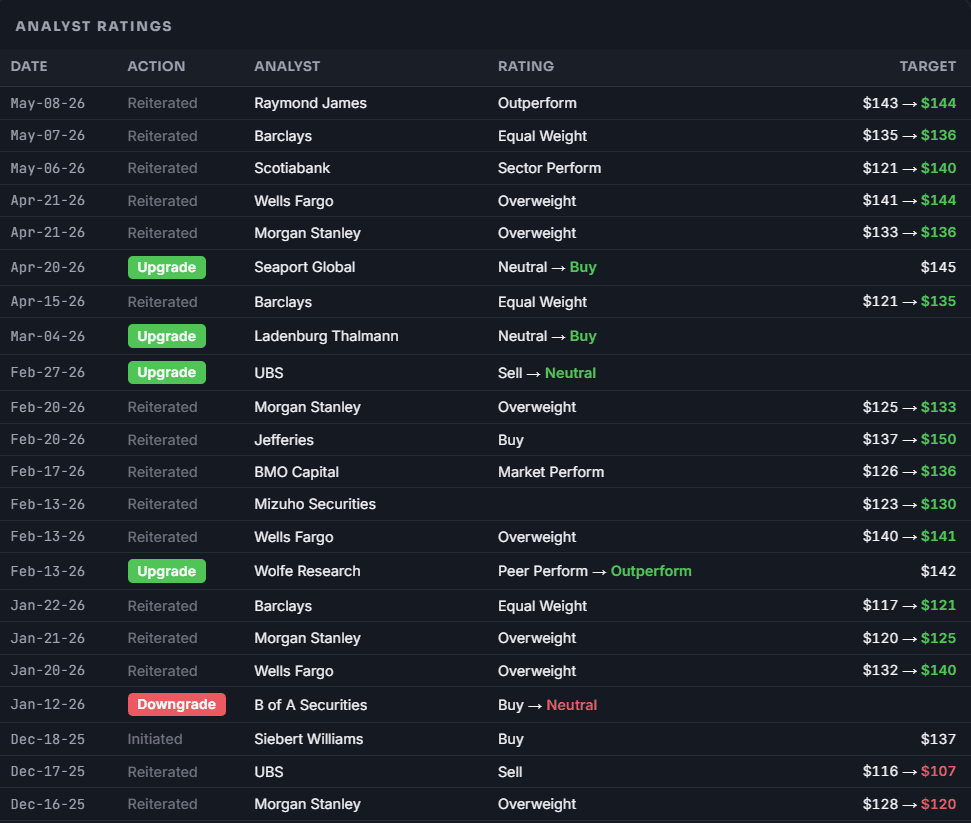Click the Market Perform rating
This screenshot has width=971, height=823.
pyautogui.click(x=551, y=472)
